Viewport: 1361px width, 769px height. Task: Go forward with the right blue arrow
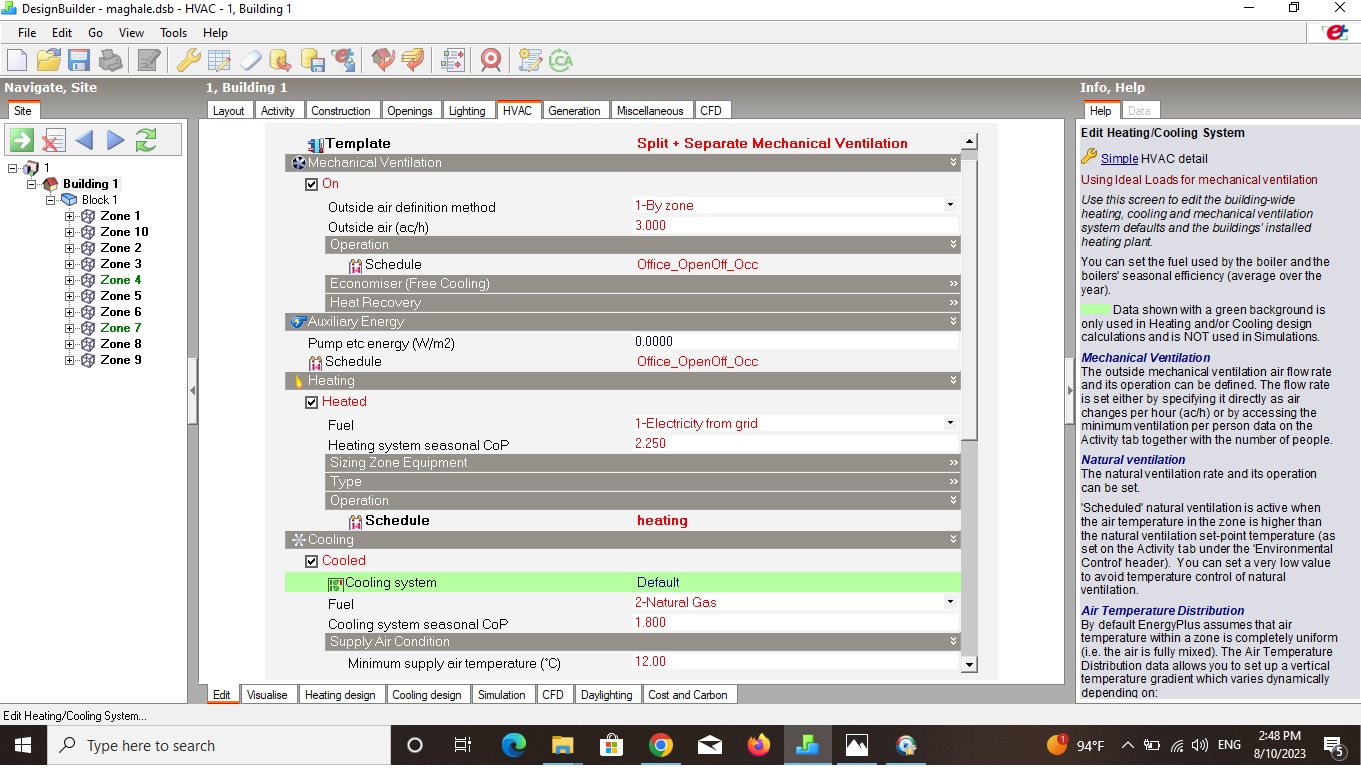[x=115, y=140]
